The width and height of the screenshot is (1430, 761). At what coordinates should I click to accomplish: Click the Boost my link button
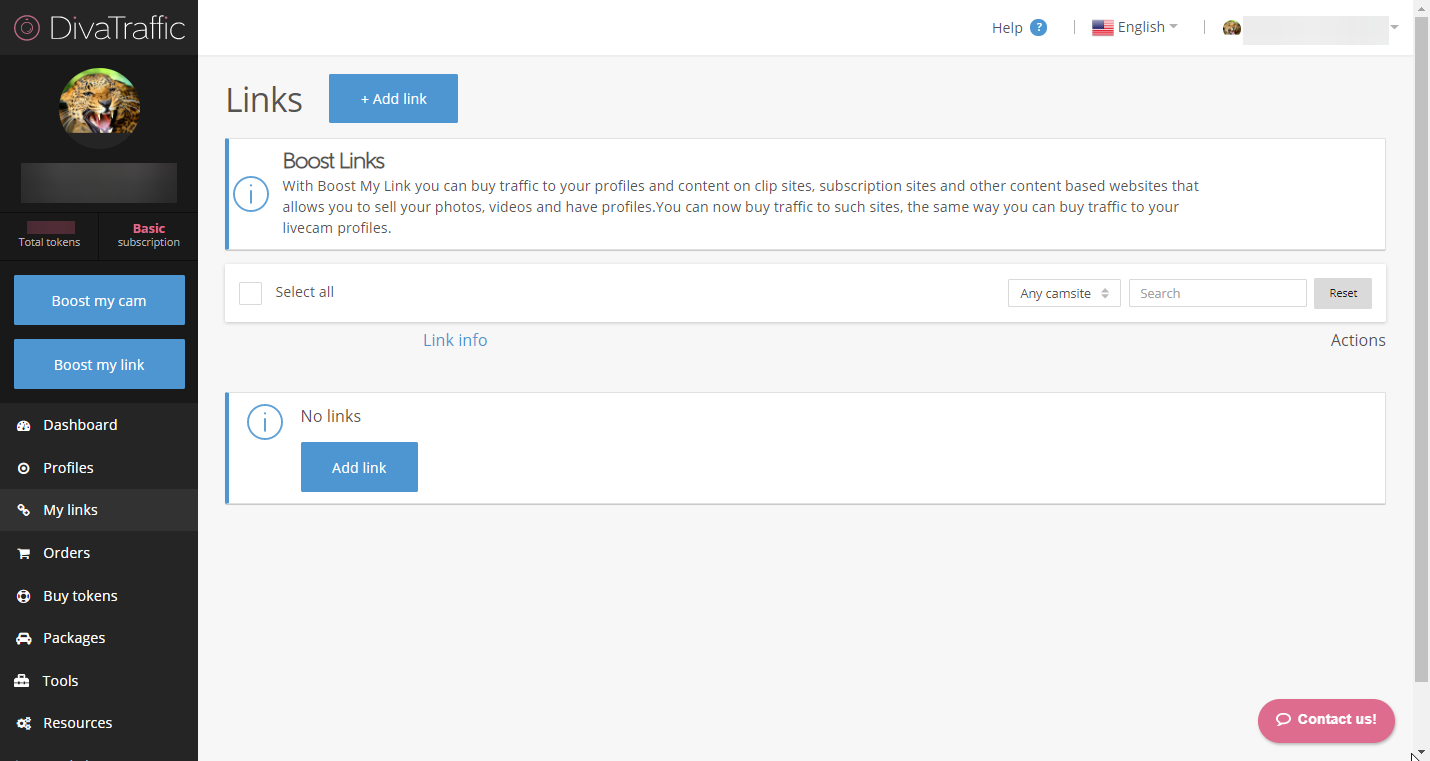pyautogui.click(x=99, y=364)
